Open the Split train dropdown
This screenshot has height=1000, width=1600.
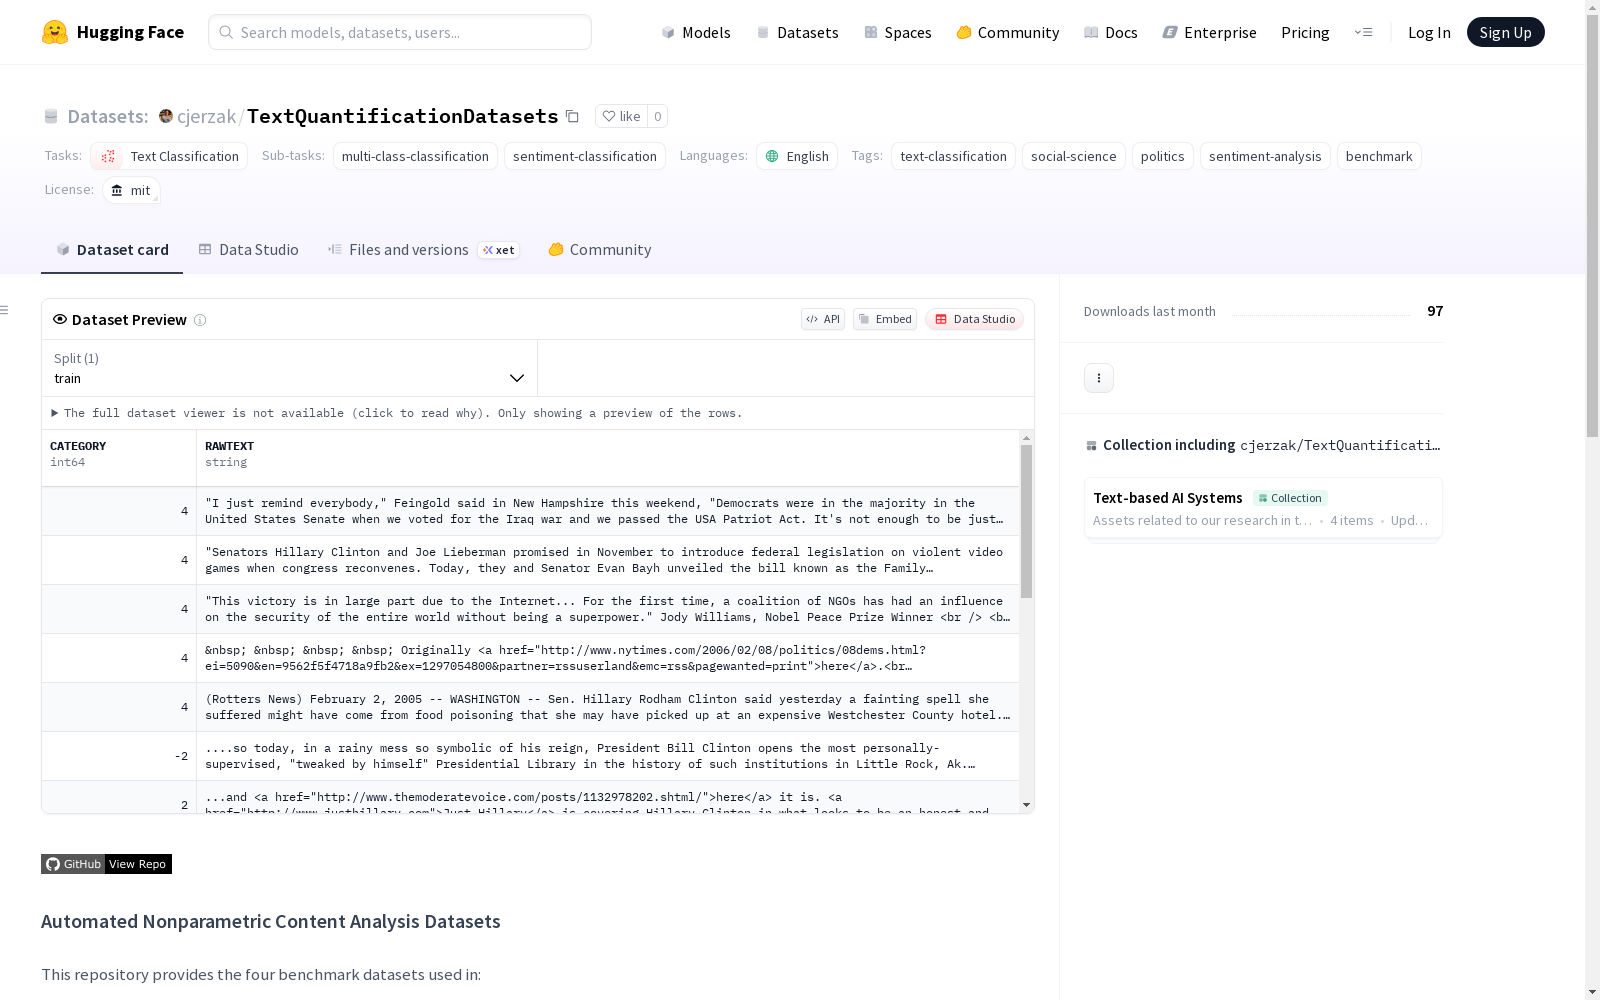[289, 368]
